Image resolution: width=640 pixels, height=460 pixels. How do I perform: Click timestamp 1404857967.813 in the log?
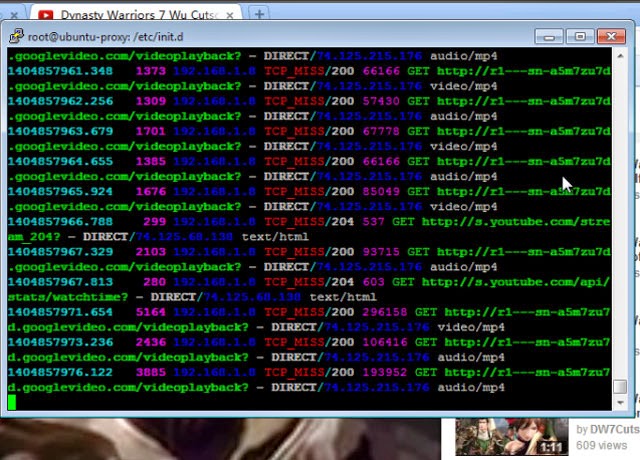pos(60,282)
